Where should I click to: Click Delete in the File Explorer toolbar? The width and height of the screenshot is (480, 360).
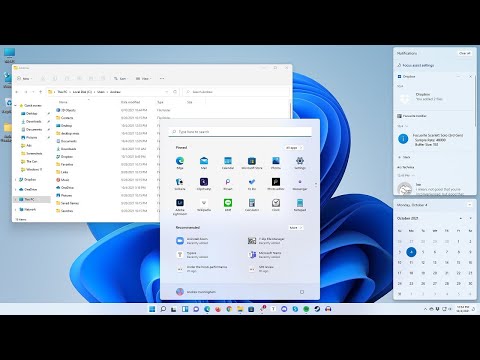click(103, 79)
